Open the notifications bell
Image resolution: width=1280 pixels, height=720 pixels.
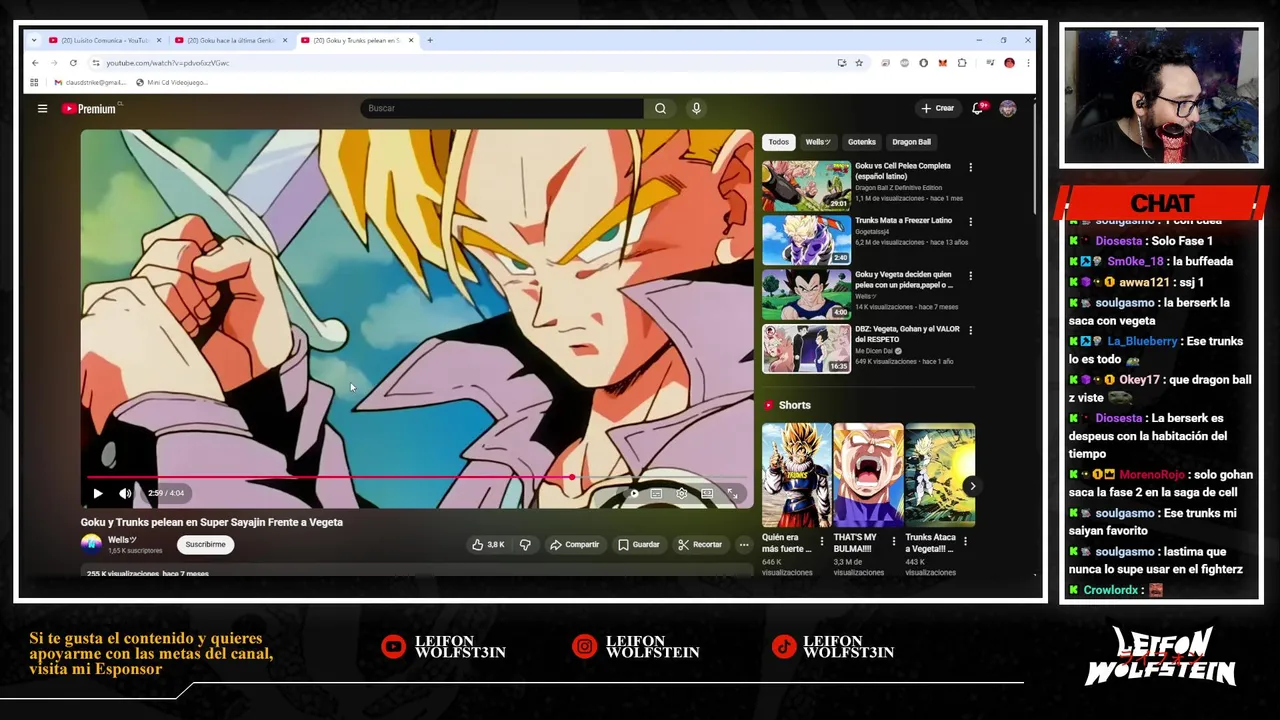coord(978,108)
